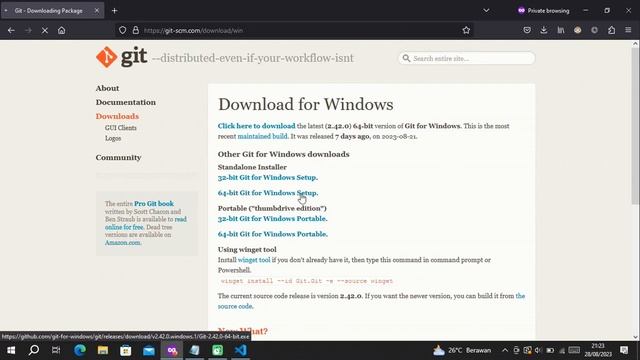Open Visual Studio Code from the taskbar
This screenshot has height=360, width=640.
pos(241,350)
